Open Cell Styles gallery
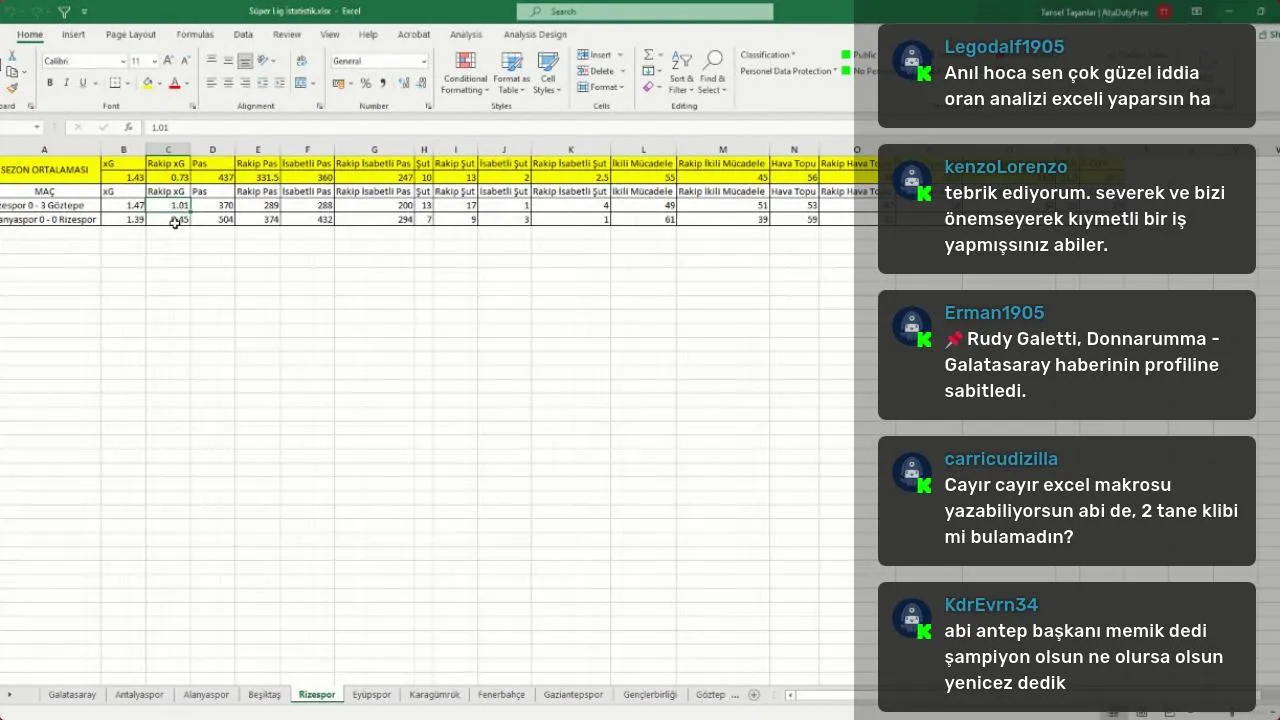 tap(547, 72)
